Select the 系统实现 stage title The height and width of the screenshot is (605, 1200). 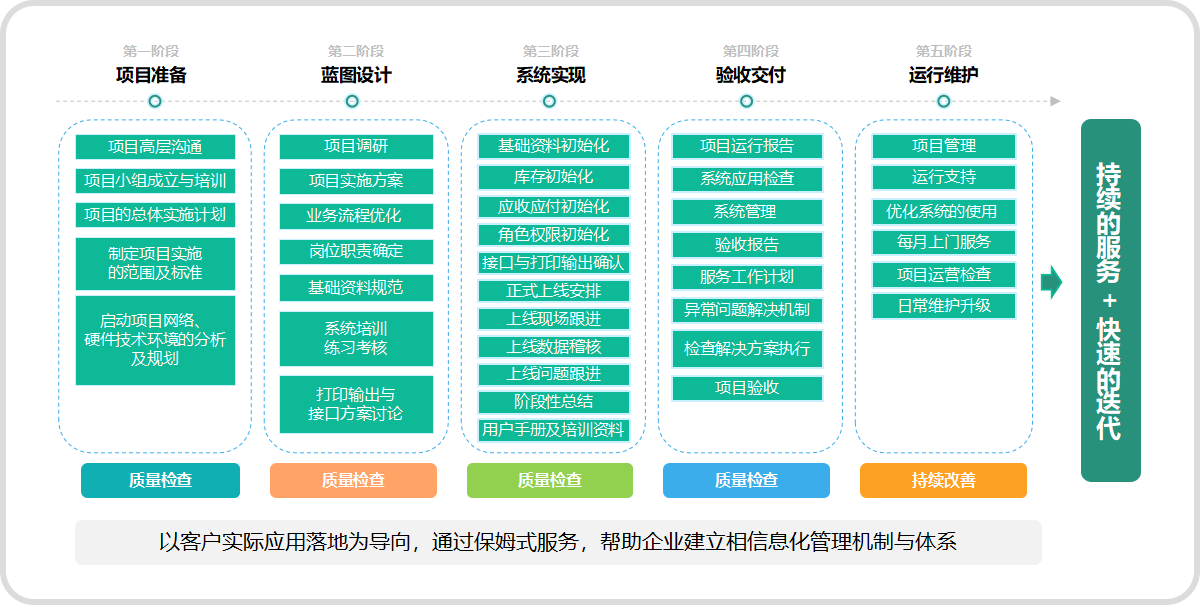tap(551, 75)
